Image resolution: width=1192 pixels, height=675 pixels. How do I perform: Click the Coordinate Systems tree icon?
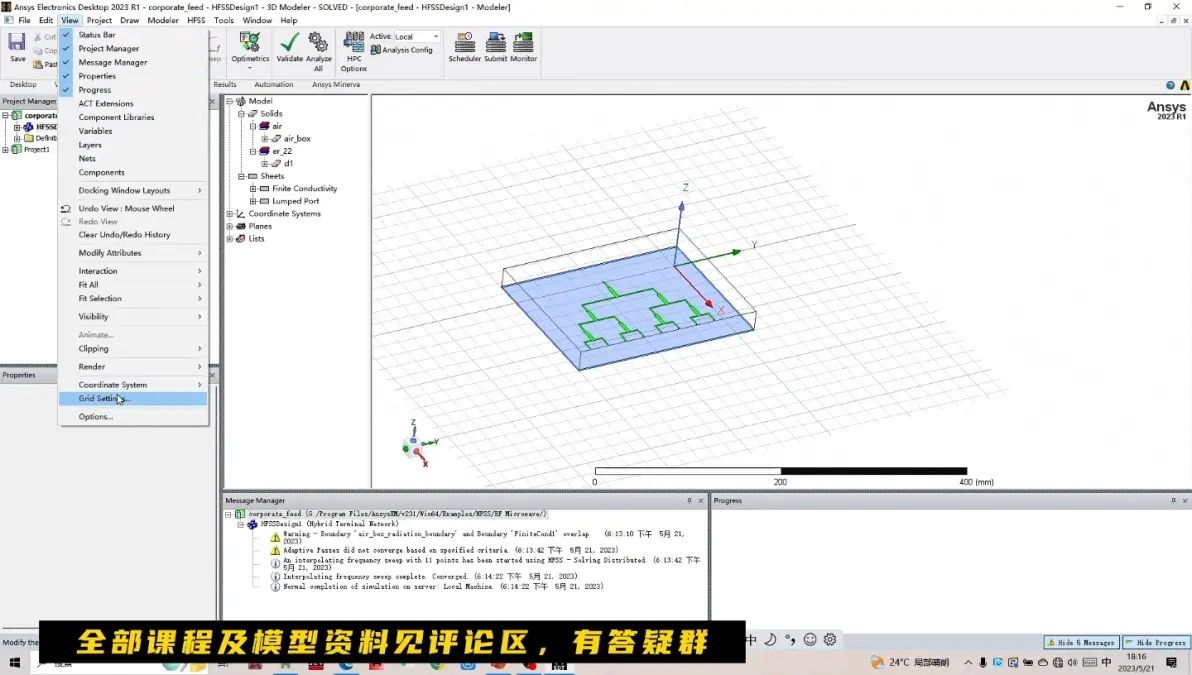(241, 214)
